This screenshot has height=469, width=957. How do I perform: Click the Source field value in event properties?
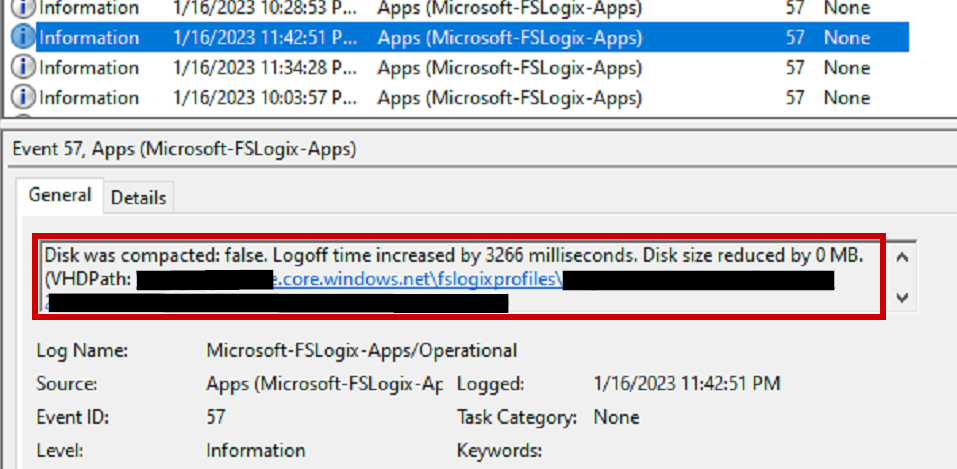(x=324, y=384)
